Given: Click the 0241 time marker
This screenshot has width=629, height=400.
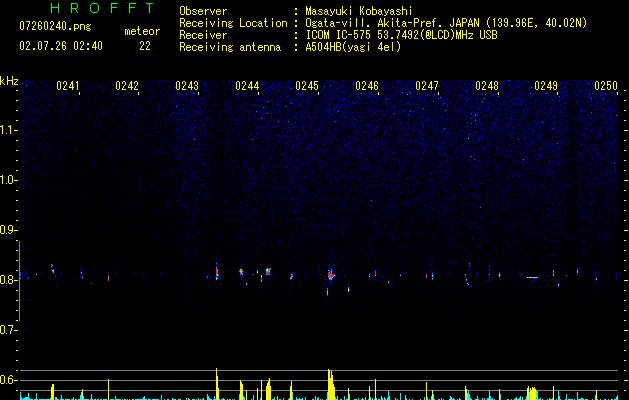Looking at the screenshot, I should [68, 85].
